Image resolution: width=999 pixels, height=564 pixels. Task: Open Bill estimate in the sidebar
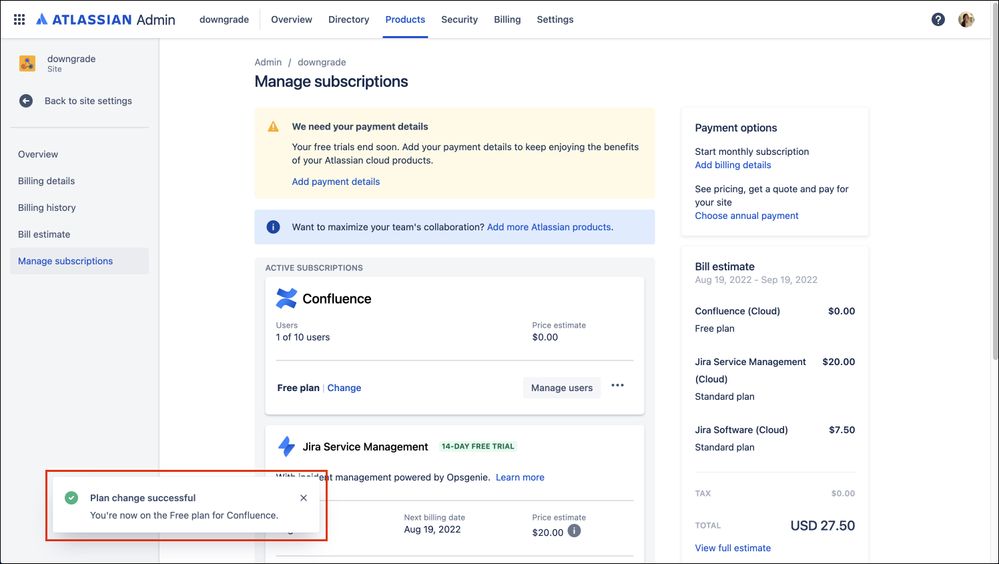point(44,235)
